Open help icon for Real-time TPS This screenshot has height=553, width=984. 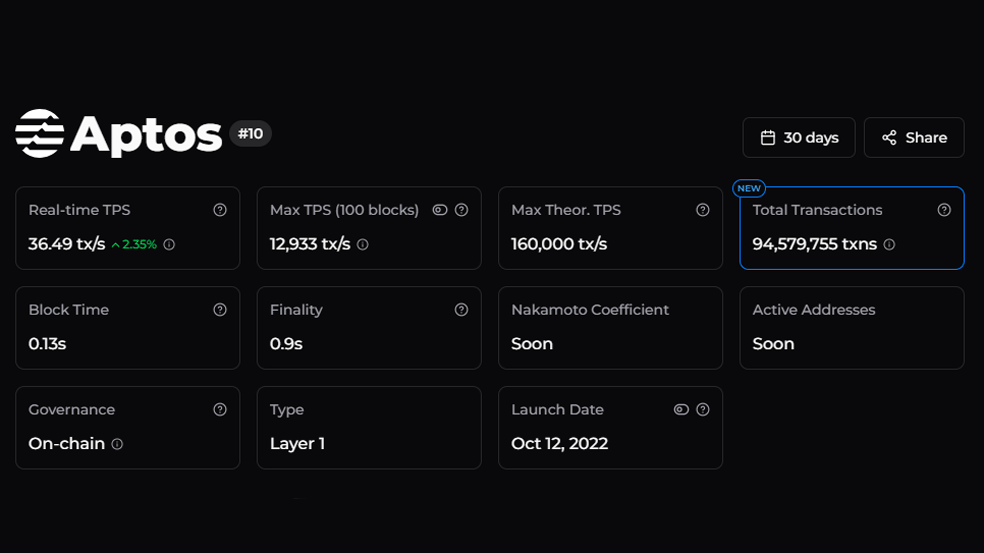pos(220,210)
